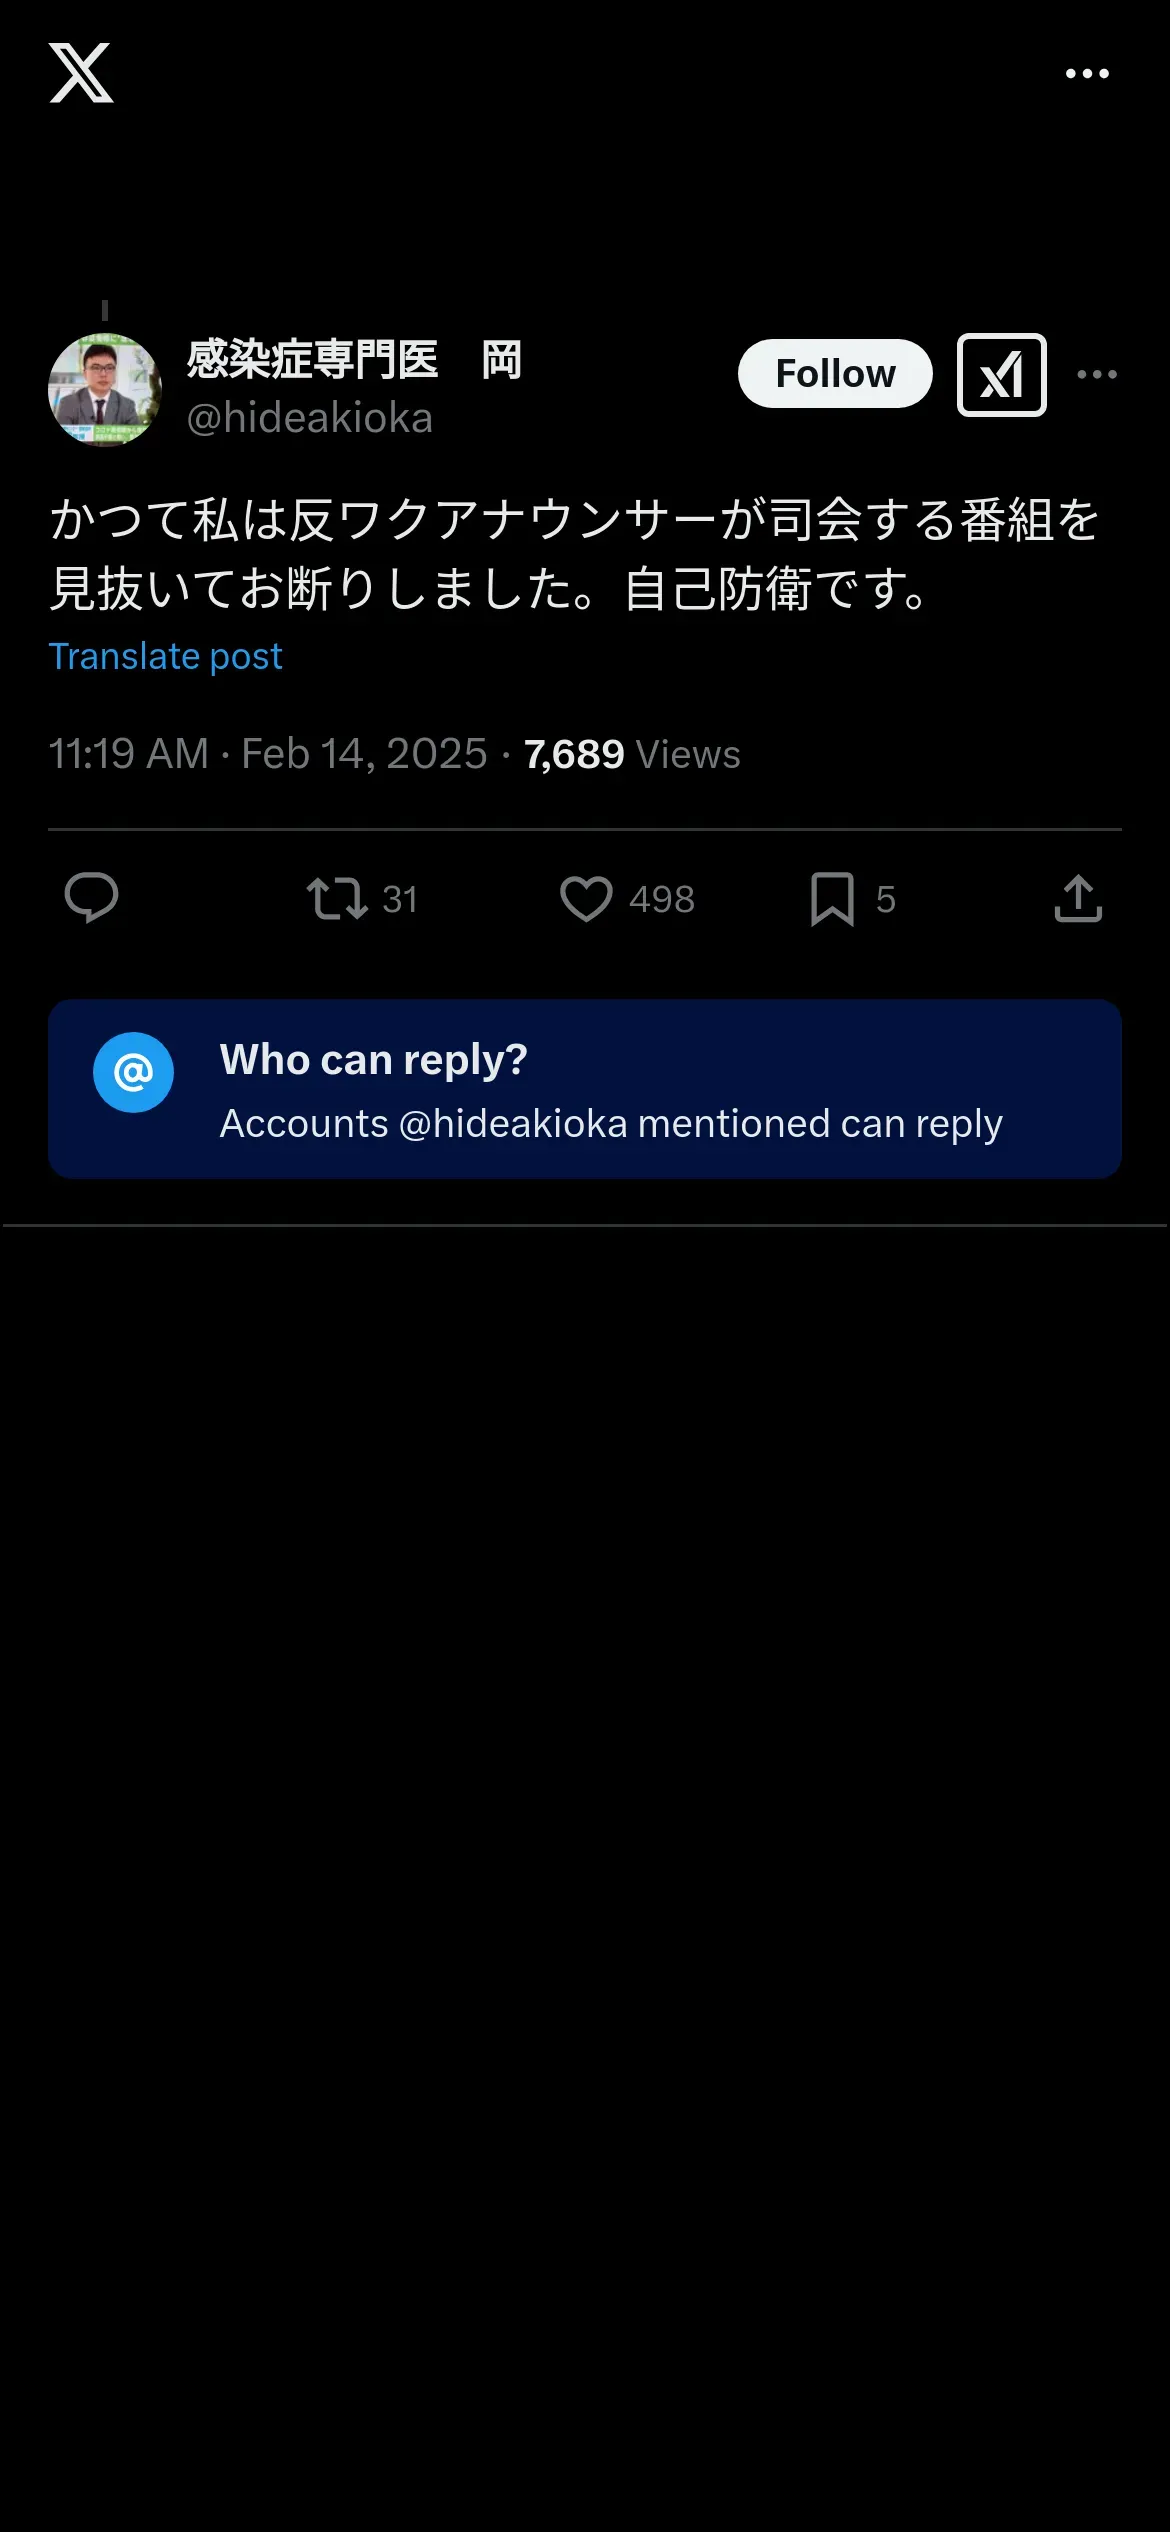Open the 11:19 AM · Feb 14, 2025 timestamp
The height and width of the screenshot is (2532, 1170).
click(268, 754)
